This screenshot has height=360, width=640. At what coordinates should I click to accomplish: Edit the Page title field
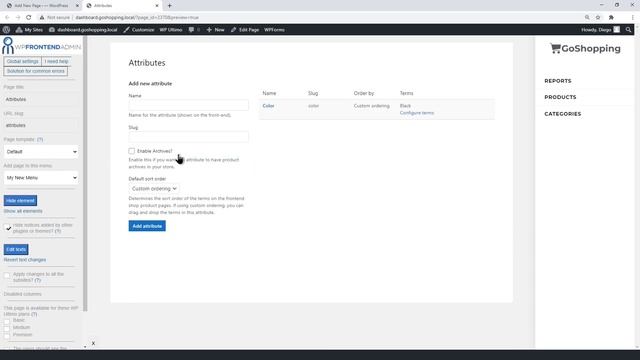[41, 99]
